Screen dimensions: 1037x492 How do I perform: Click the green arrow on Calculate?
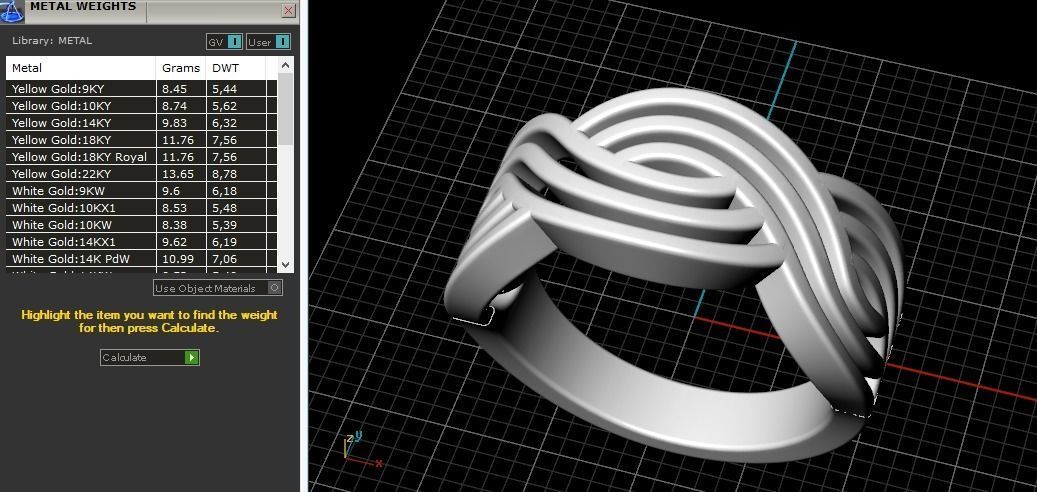[x=191, y=357]
